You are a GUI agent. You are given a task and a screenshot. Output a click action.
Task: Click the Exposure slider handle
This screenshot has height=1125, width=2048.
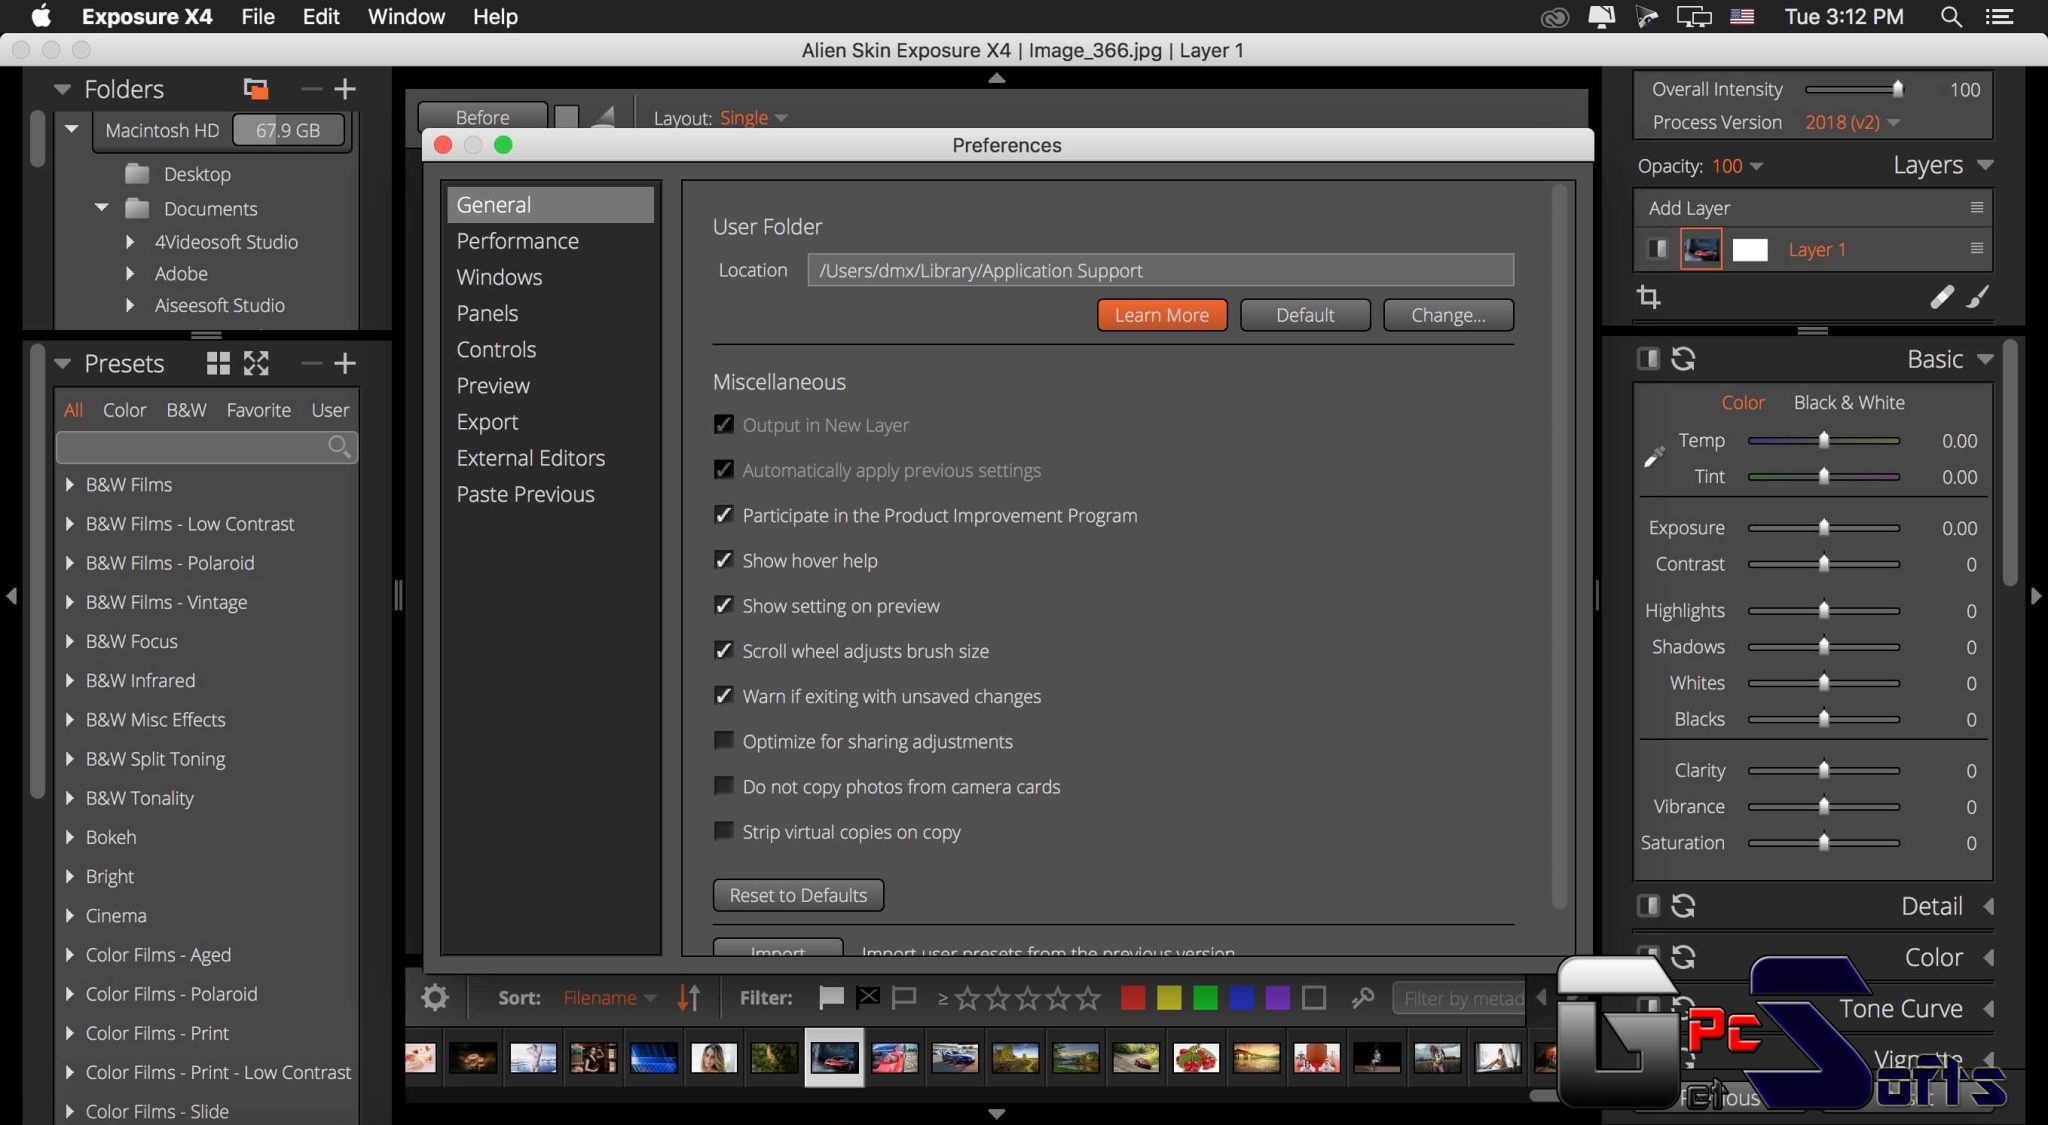[1824, 527]
